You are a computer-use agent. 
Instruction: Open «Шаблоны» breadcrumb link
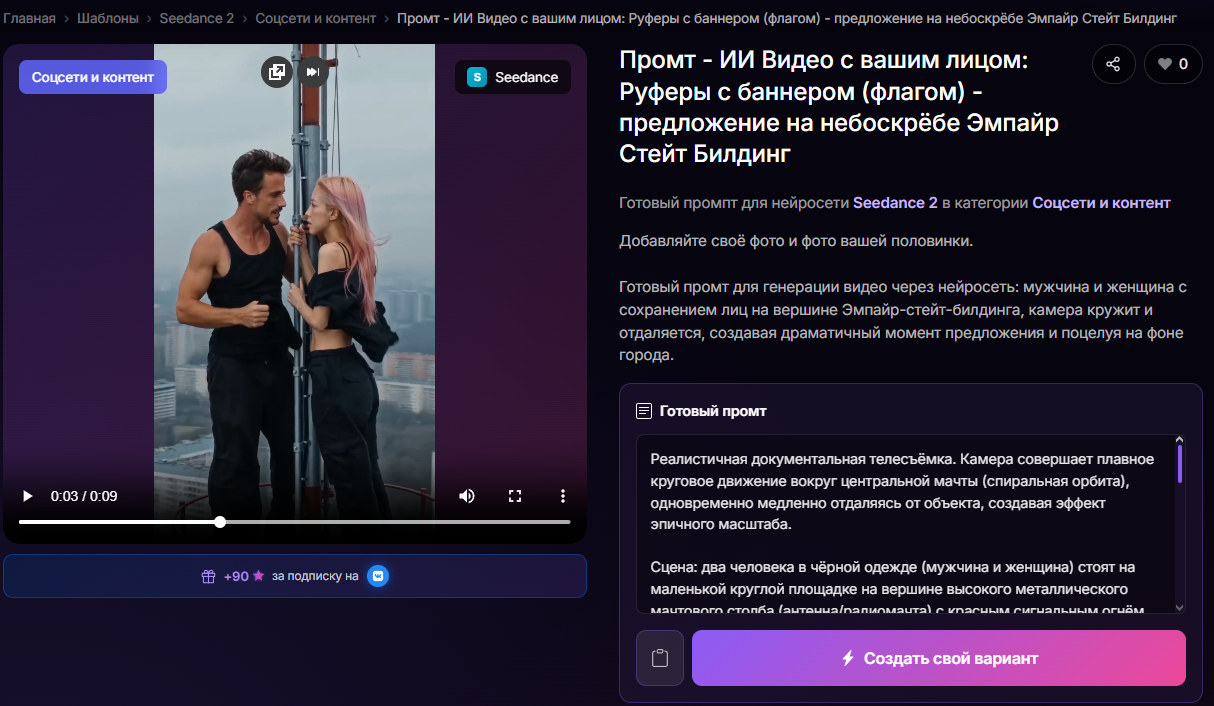[x=108, y=18]
